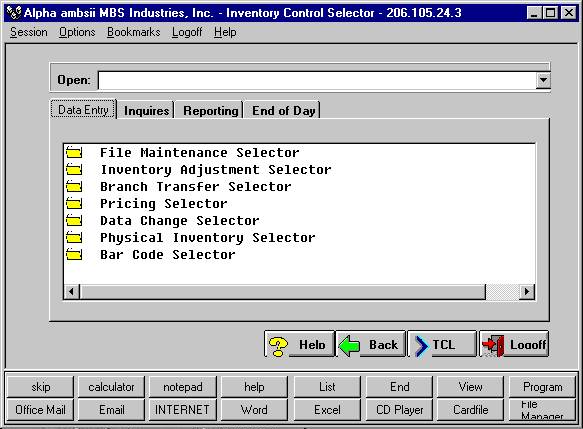Open the Bookmarks menu

tap(133, 32)
